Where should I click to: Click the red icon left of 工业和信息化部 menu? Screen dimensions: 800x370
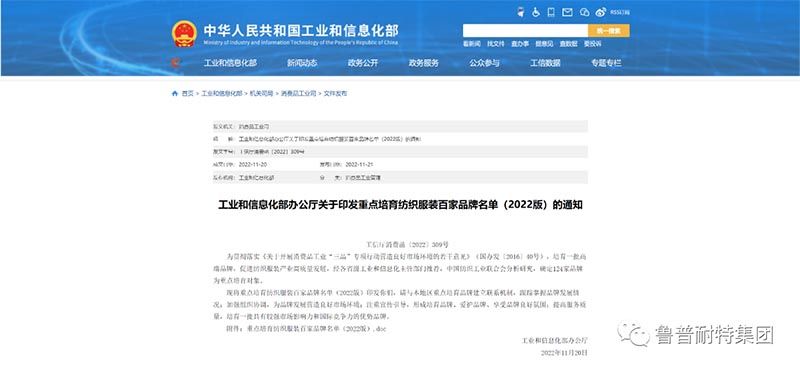point(176,63)
